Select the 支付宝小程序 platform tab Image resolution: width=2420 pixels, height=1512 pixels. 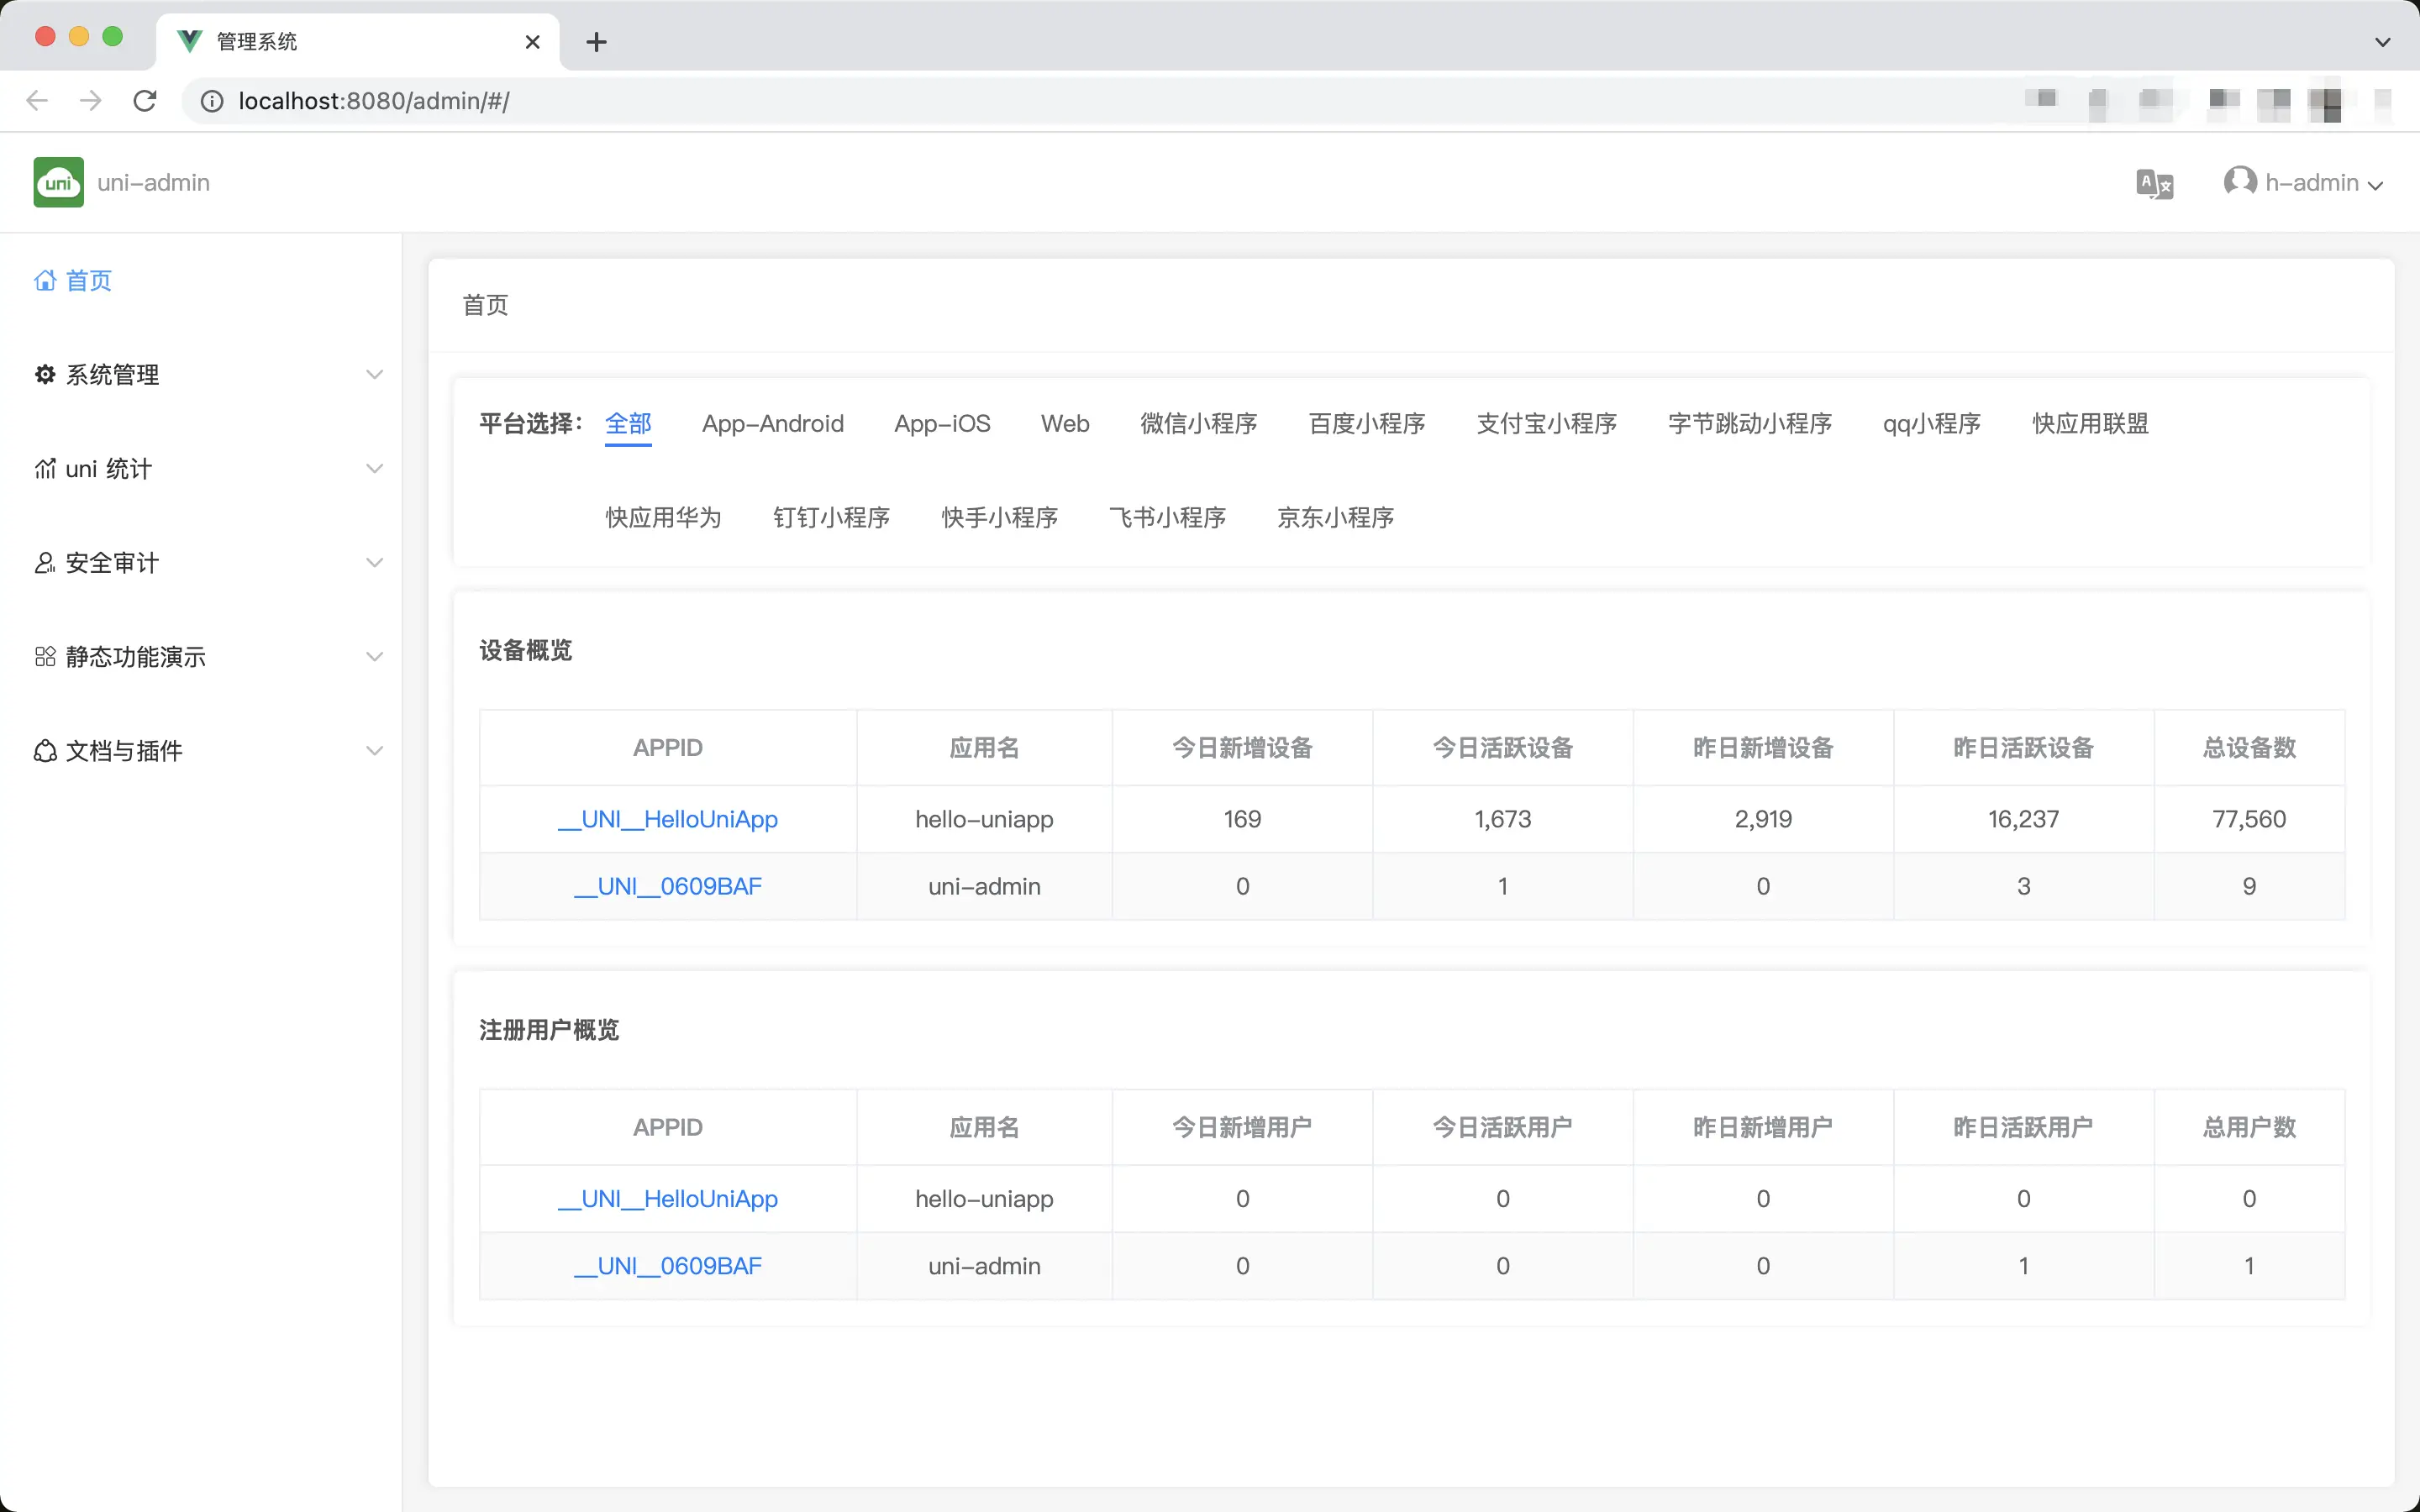[x=1547, y=424]
